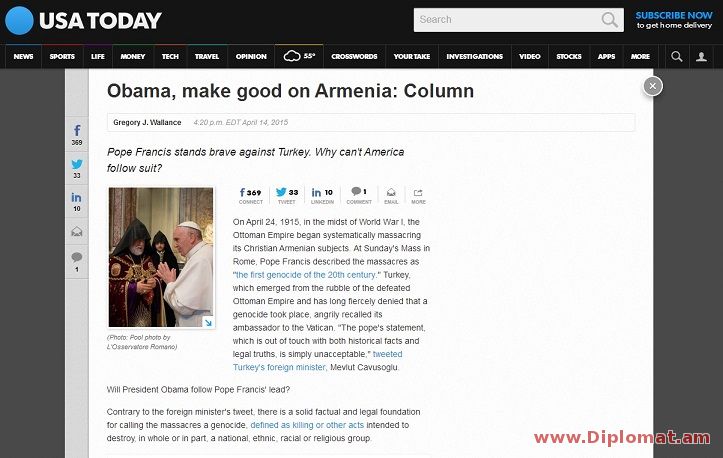Follow "the first genocide of the 20th century" link
Viewport: 723px width, 458px height.
point(305,275)
